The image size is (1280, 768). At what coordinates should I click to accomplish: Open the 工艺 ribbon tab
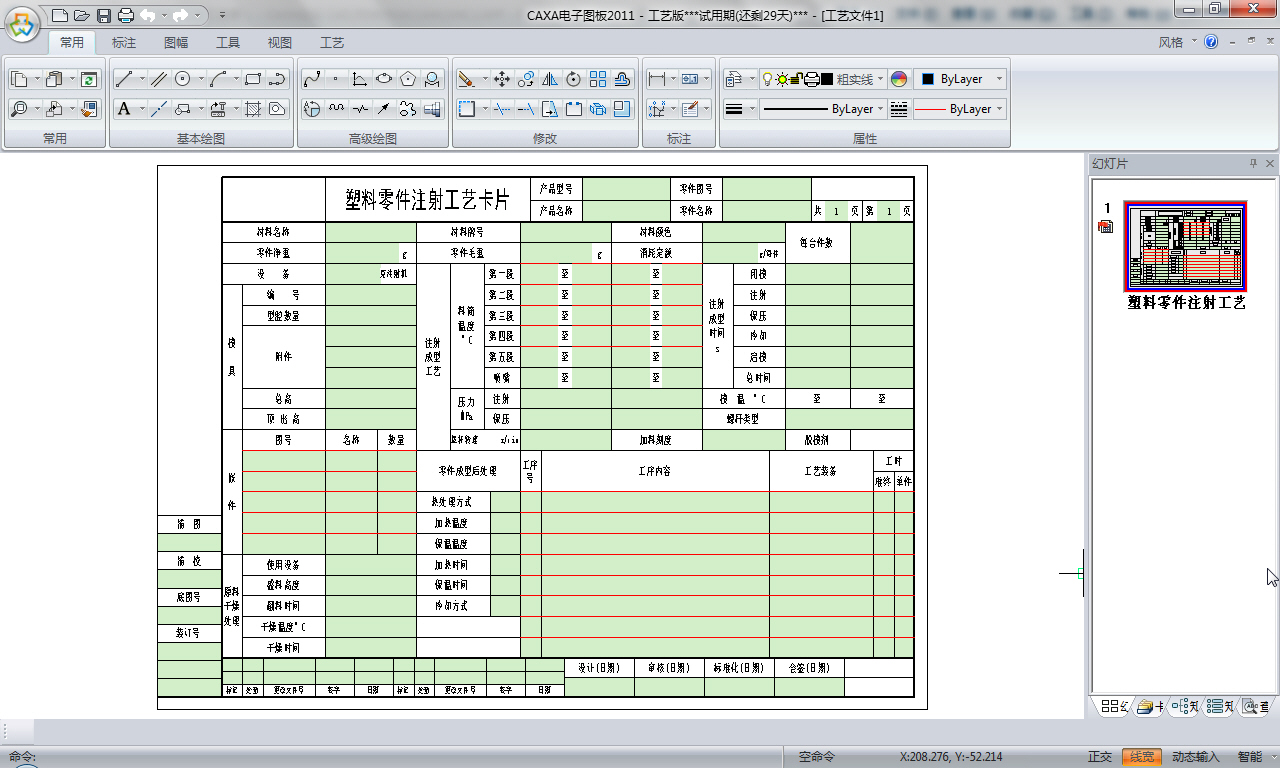[x=332, y=43]
